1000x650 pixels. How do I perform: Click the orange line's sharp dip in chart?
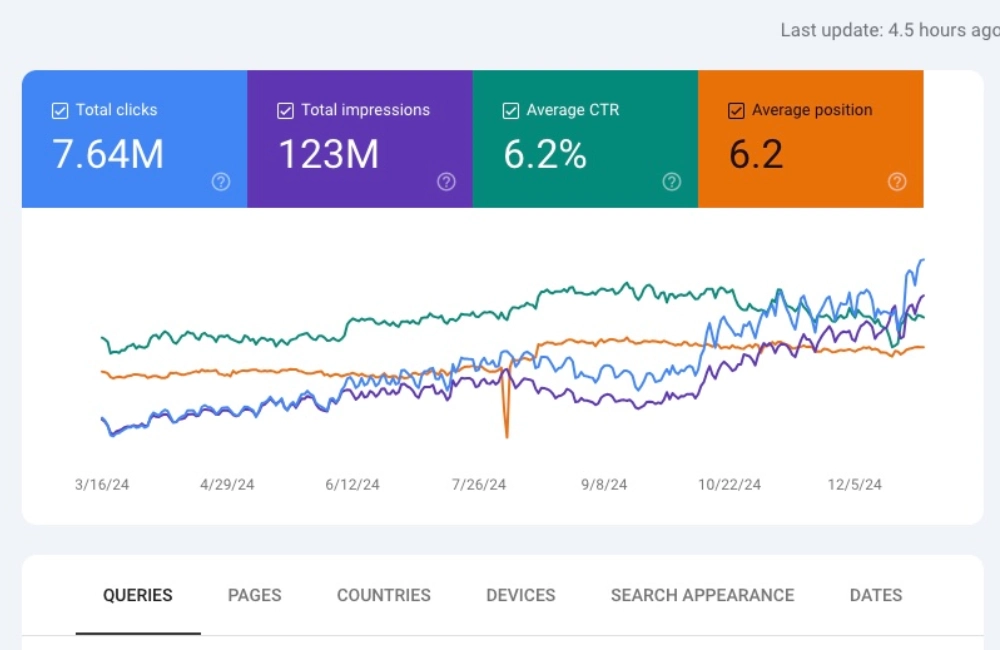click(507, 432)
